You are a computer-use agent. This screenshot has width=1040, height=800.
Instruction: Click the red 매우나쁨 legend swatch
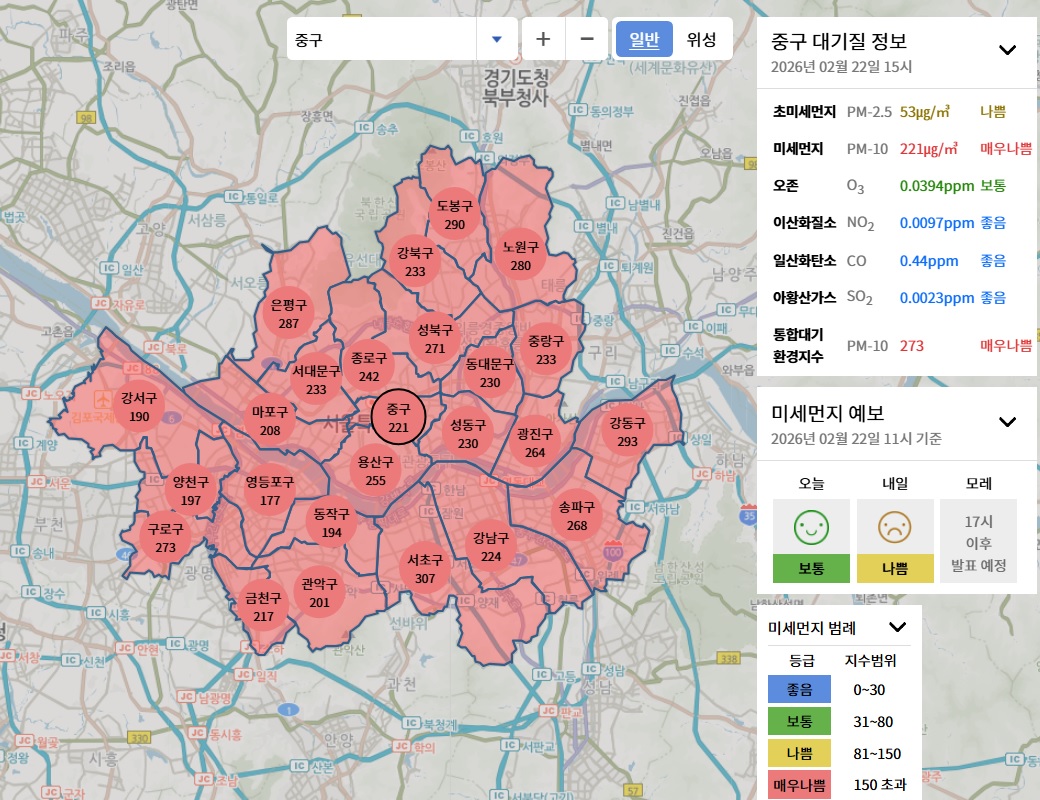point(799,785)
